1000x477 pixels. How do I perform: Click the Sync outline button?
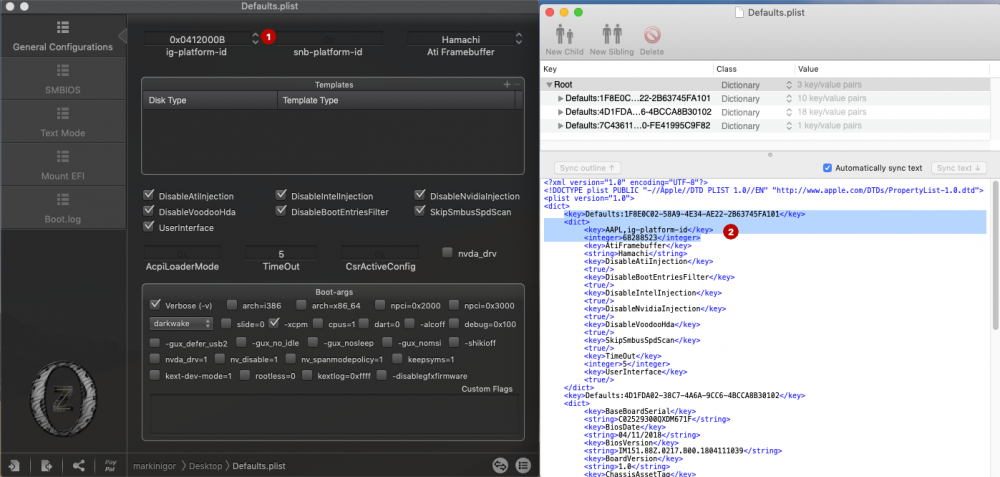point(587,168)
